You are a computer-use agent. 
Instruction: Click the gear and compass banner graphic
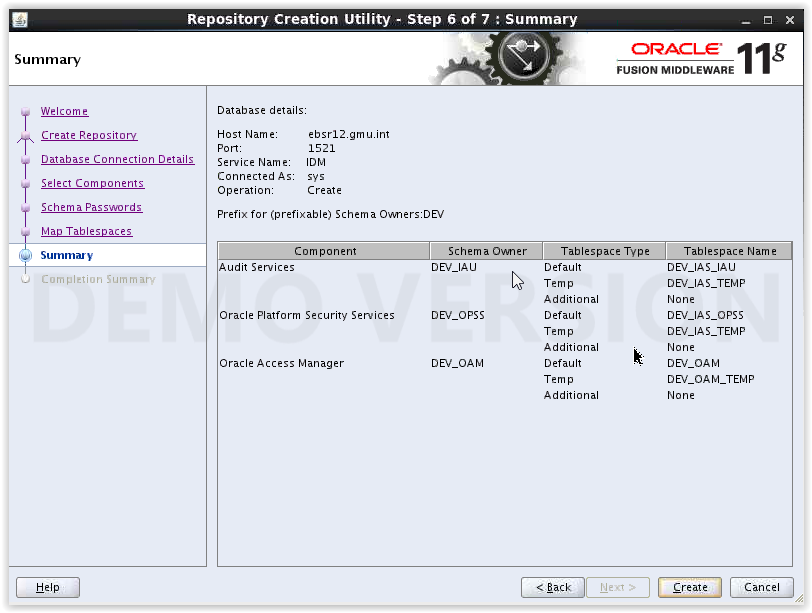(508, 58)
